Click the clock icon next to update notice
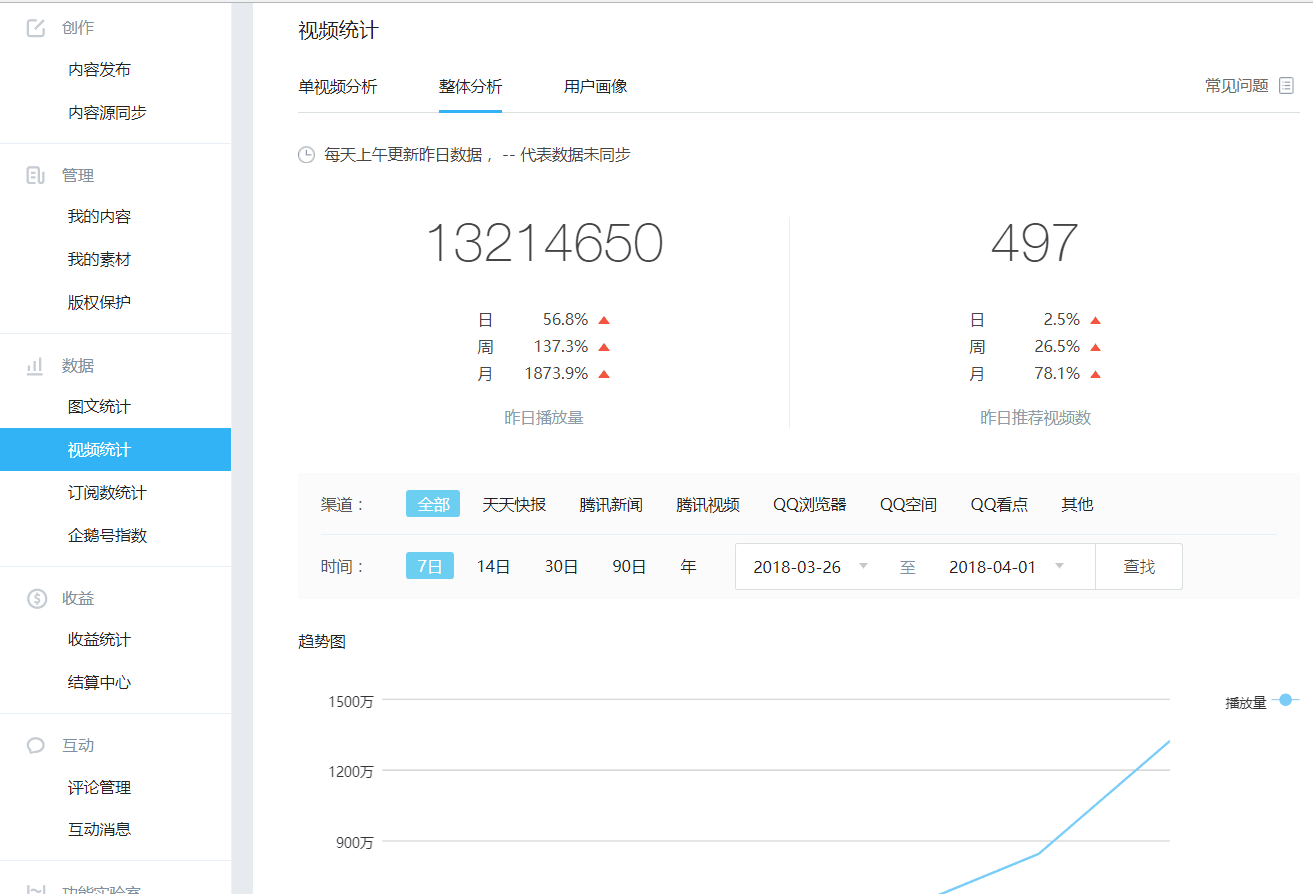 pos(306,155)
